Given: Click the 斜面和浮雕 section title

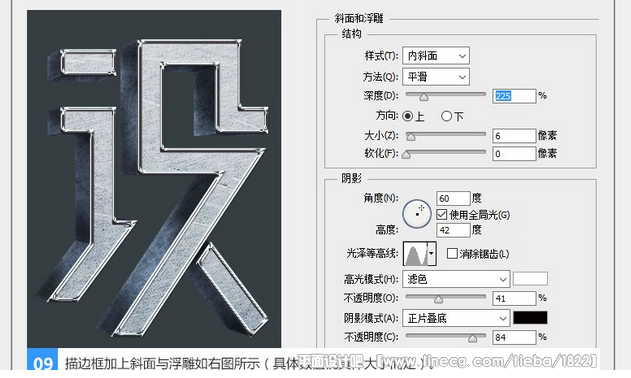Looking at the screenshot, I should tap(359, 19).
